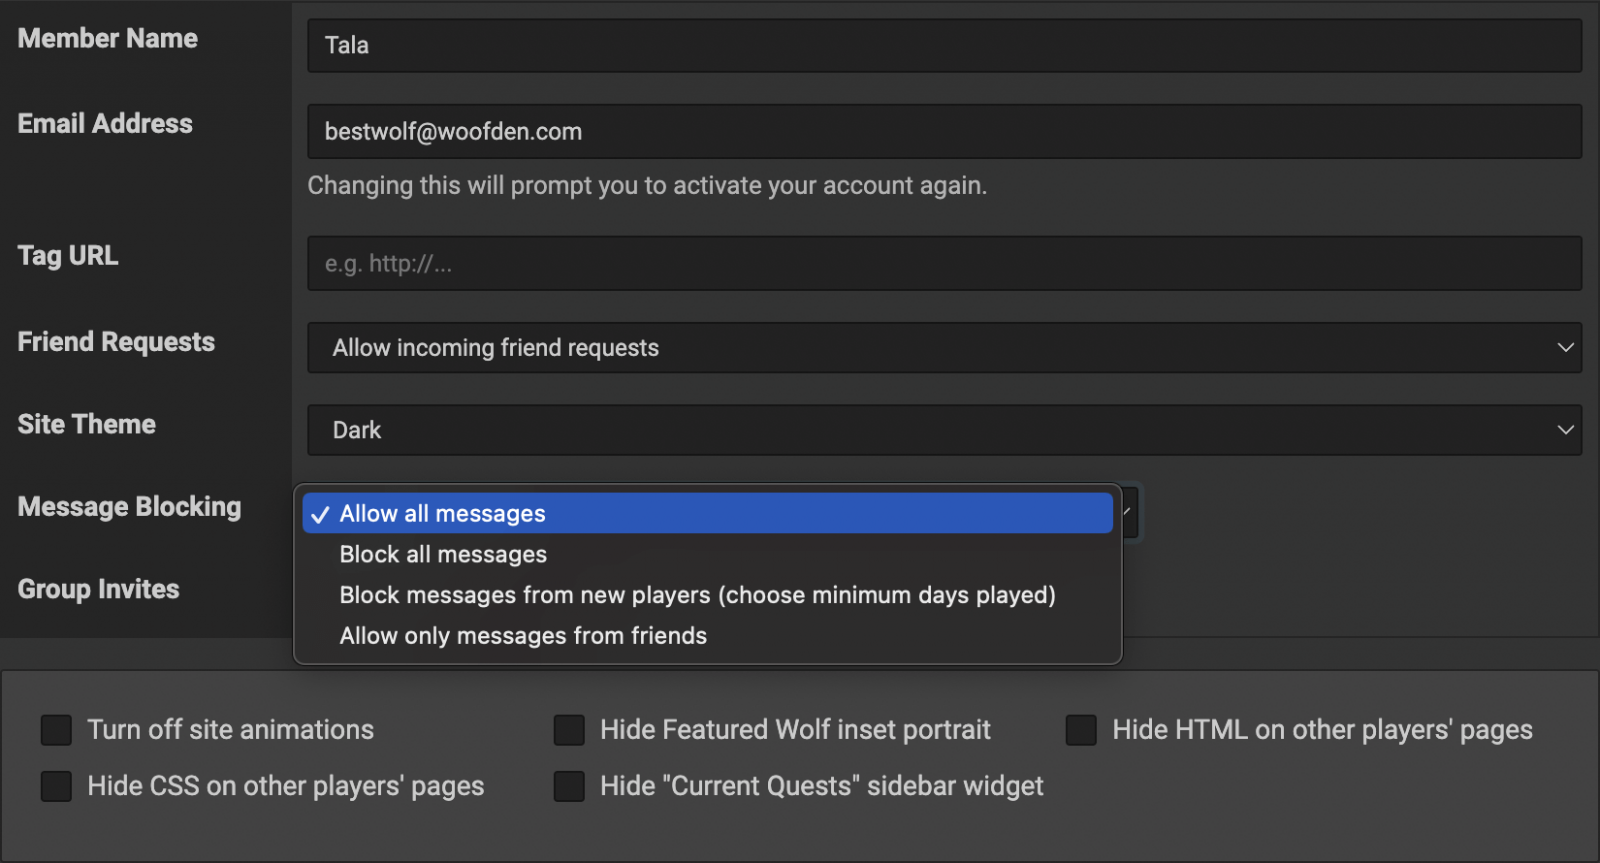Click the 'Message Blocking' label

129,507
